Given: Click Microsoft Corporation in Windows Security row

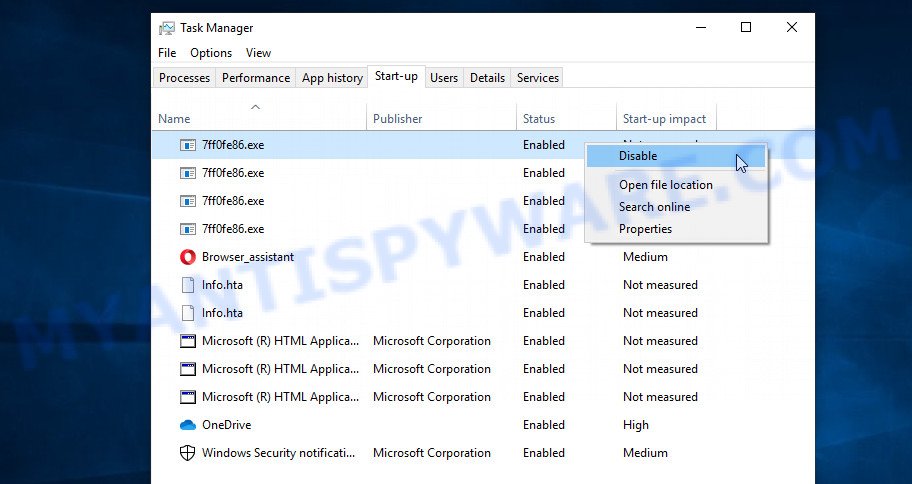Looking at the screenshot, I should (432, 453).
